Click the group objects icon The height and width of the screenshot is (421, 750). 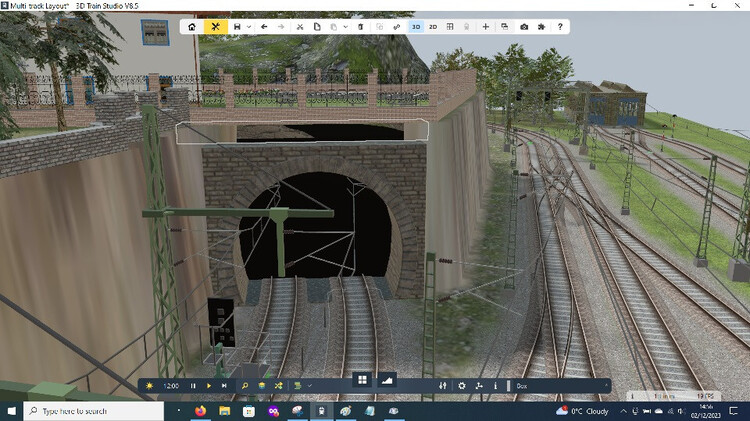[379, 27]
